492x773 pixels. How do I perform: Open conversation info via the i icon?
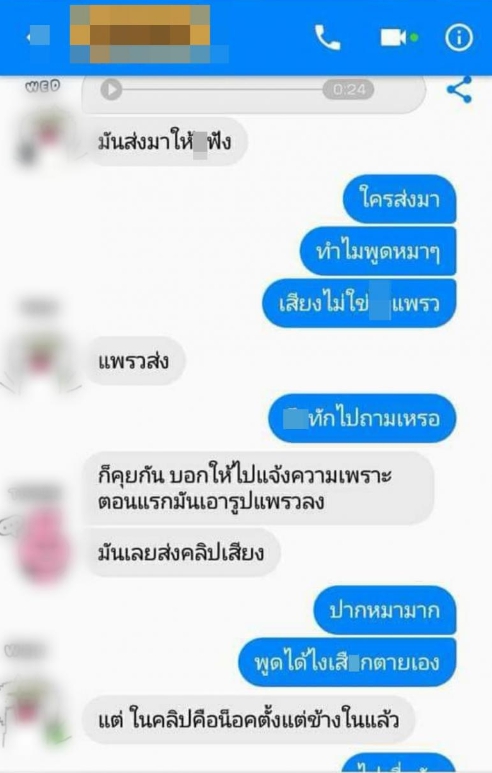(x=459, y=37)
